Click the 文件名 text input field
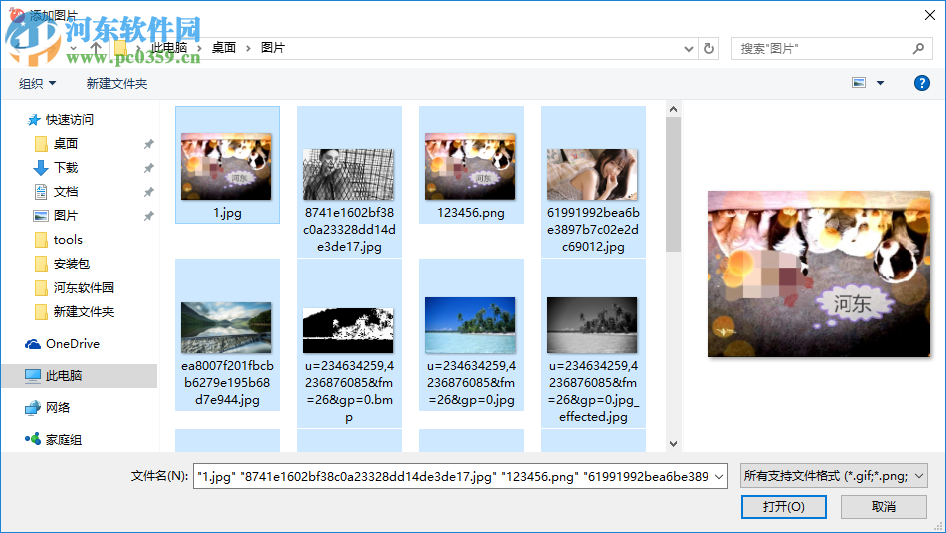946x533 pixels. [x=452, y=476]
